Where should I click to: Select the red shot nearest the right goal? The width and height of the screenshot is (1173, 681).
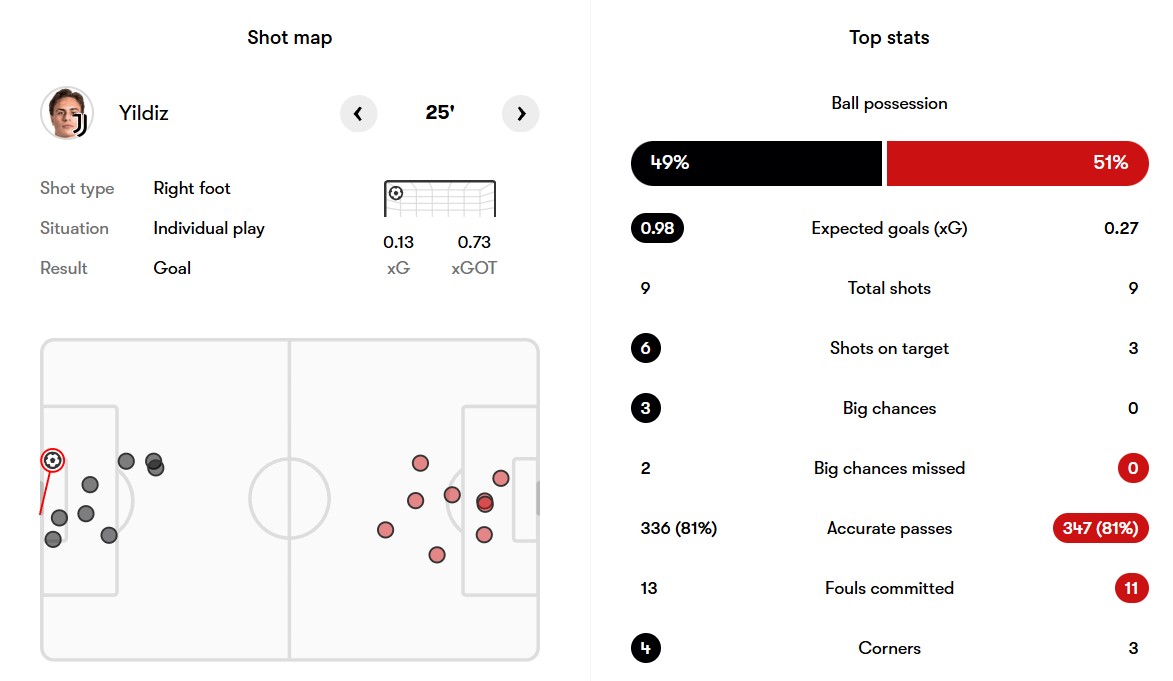(501, 478)
